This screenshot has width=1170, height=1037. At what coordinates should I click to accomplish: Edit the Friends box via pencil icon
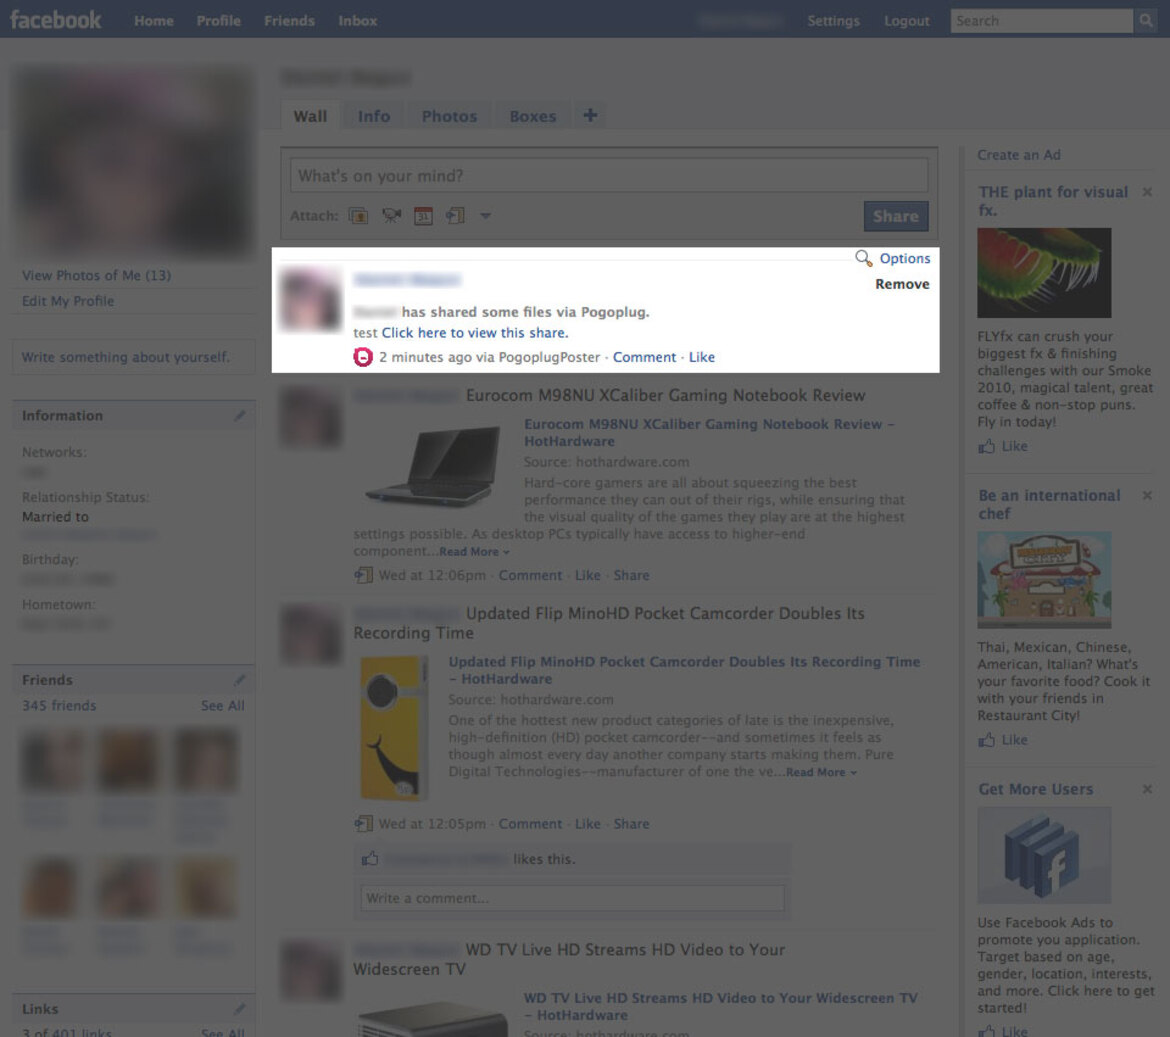[240, 680]
